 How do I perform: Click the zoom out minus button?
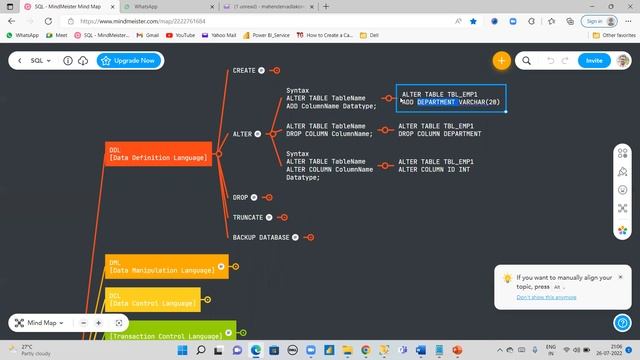tap(83, 323)
